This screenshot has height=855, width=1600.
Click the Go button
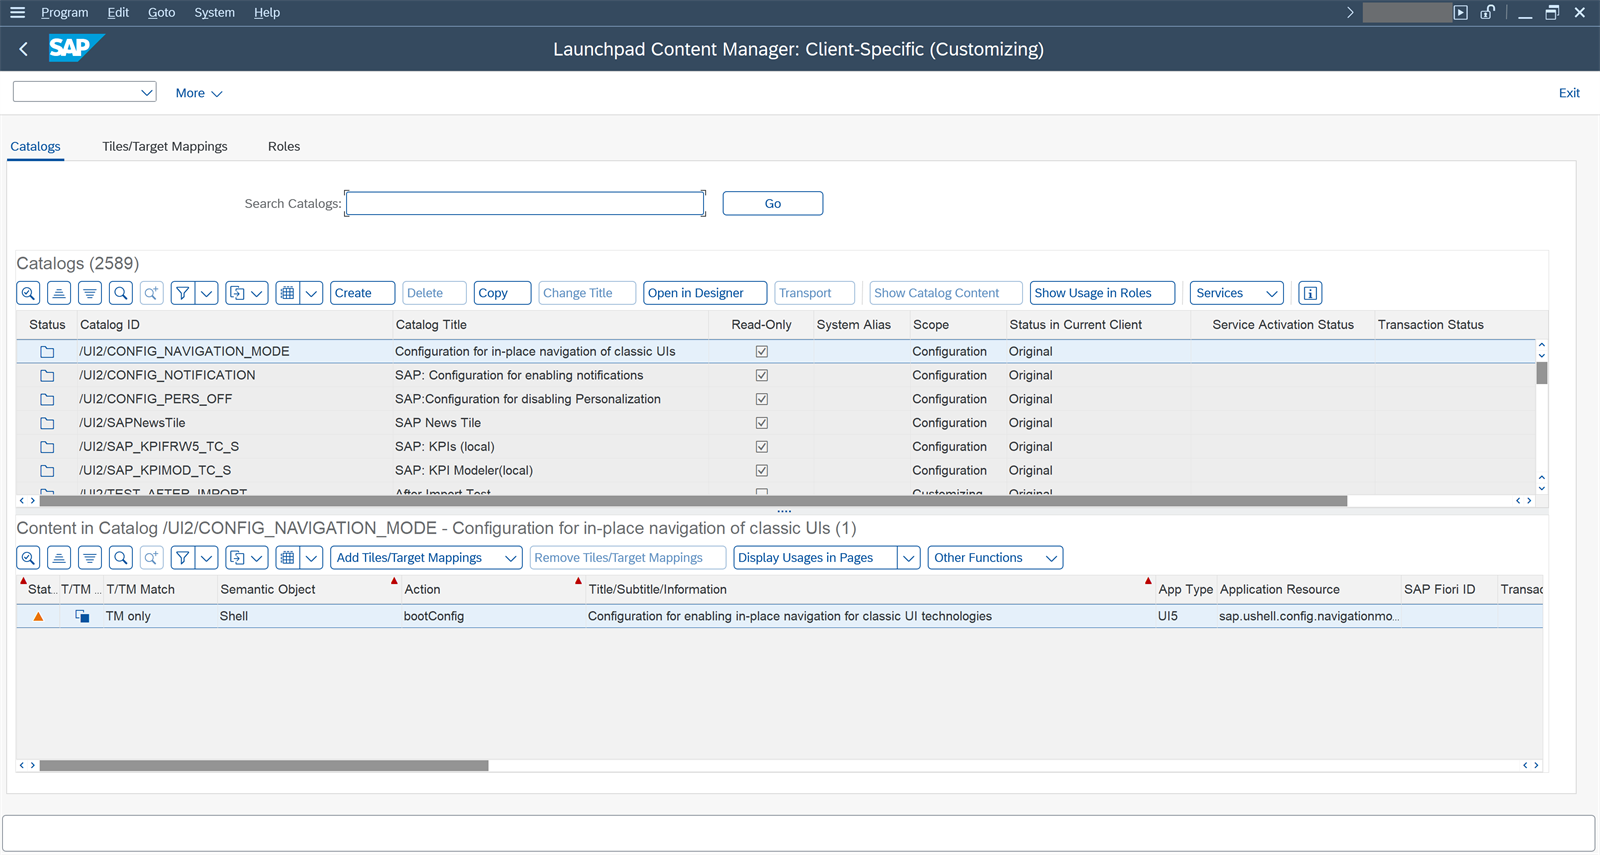tap(773, 203)
